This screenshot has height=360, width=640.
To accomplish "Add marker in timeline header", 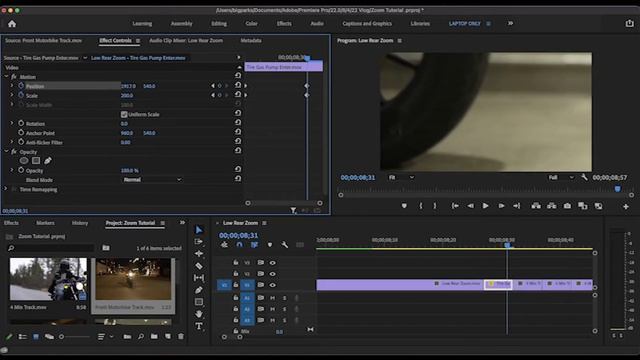I will point(270,245).
